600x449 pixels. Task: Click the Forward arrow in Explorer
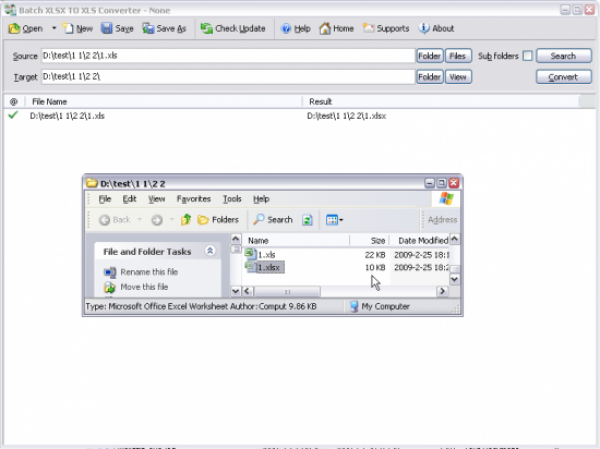157,220
